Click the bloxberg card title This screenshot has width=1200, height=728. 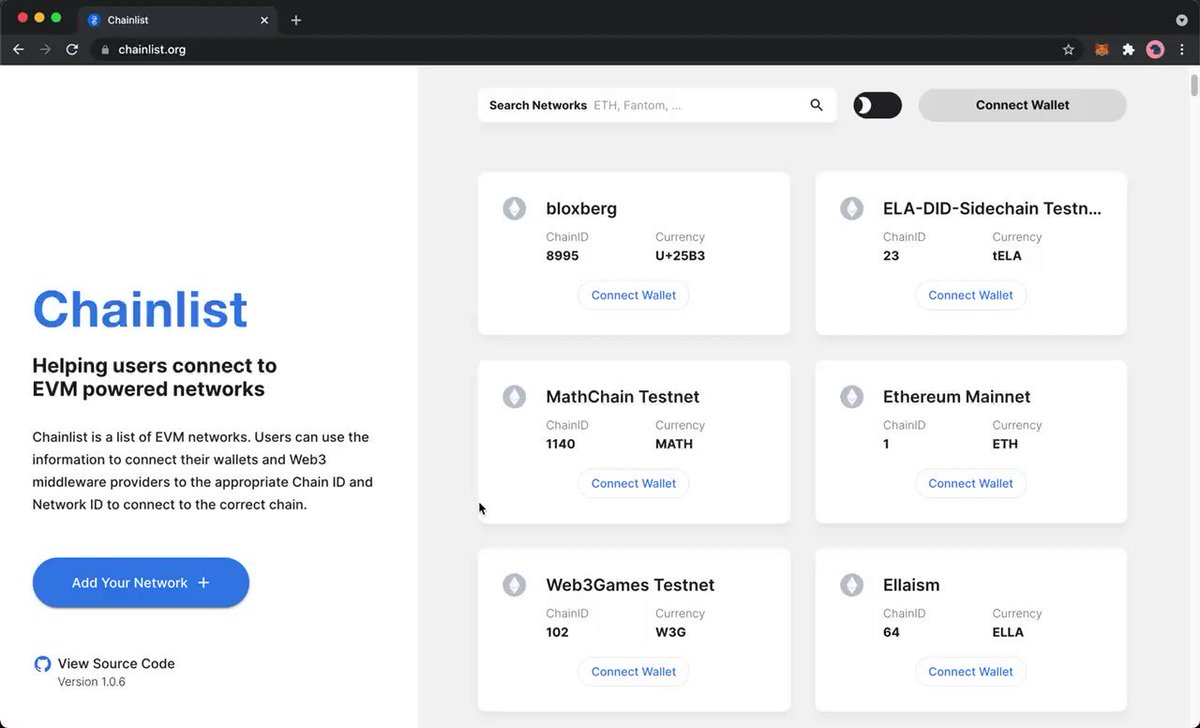pos(581,209)
